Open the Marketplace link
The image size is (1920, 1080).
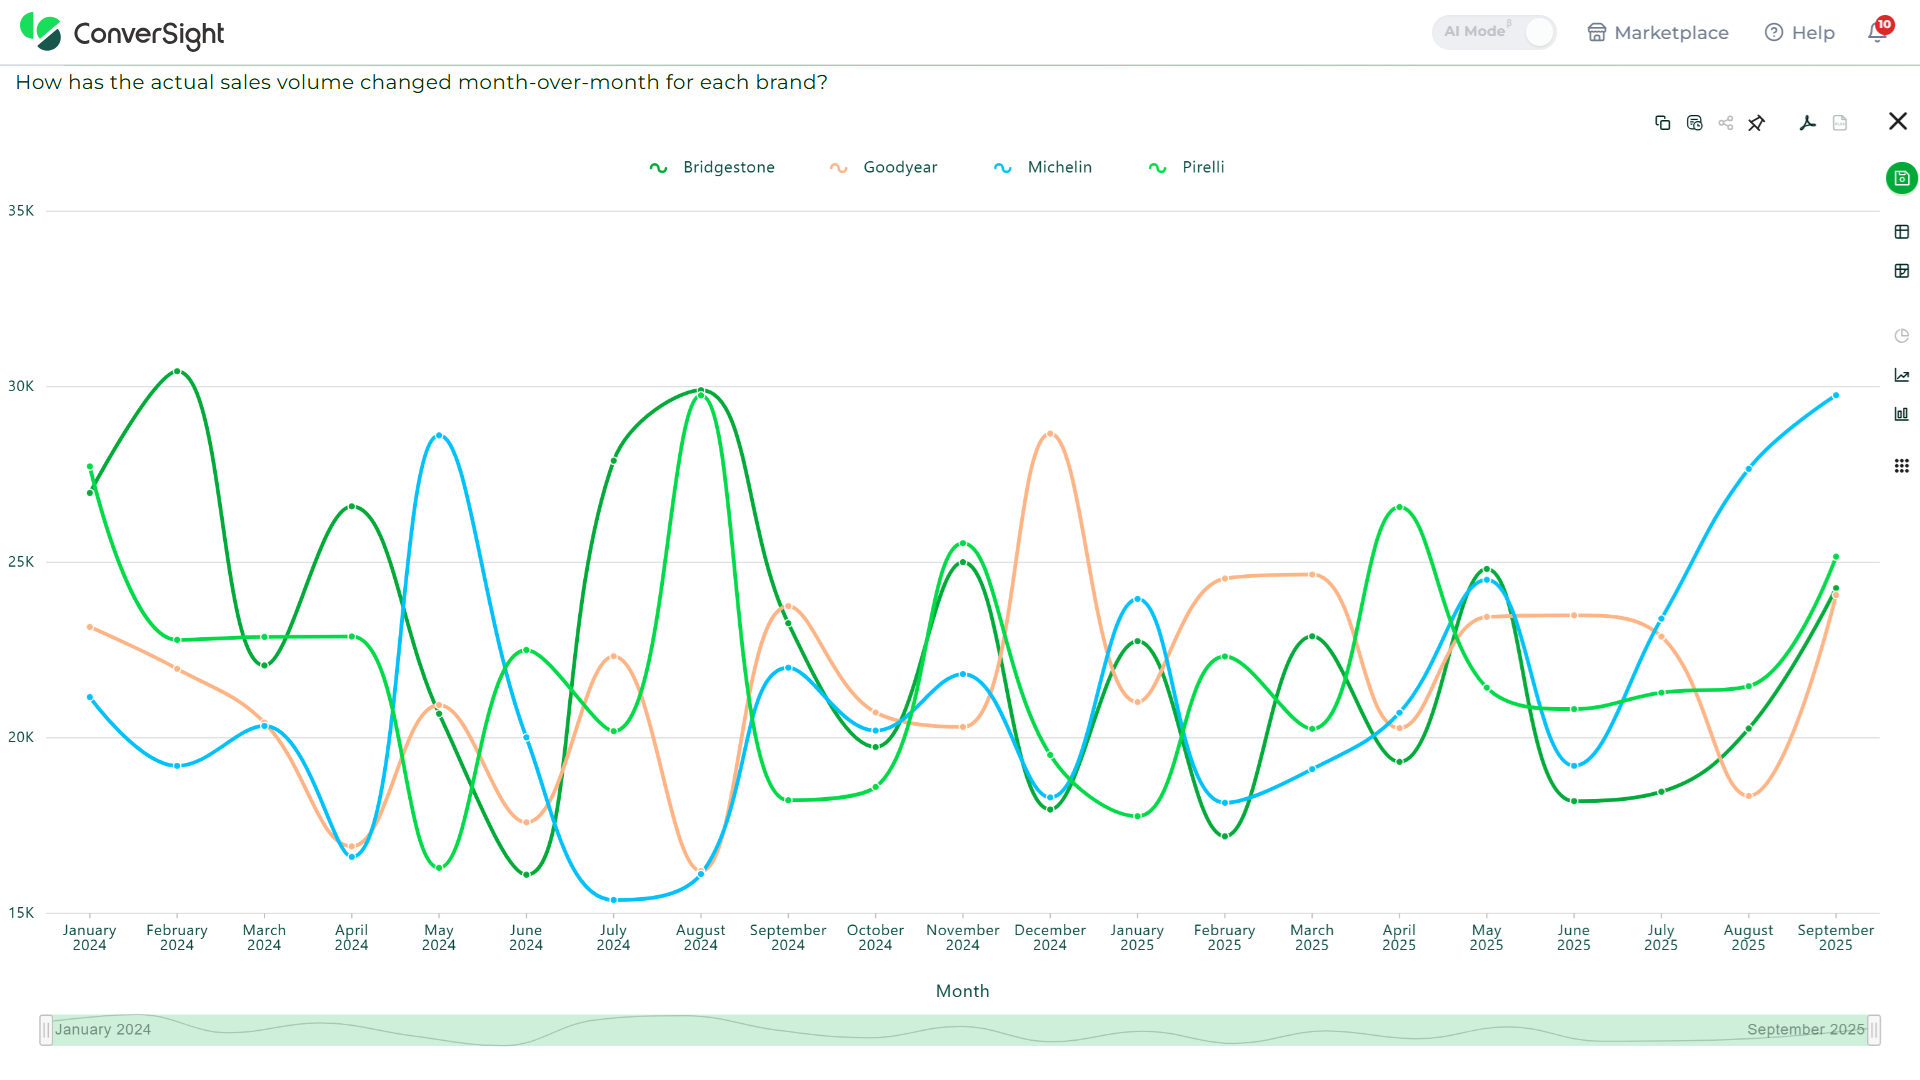(1658, 33)
